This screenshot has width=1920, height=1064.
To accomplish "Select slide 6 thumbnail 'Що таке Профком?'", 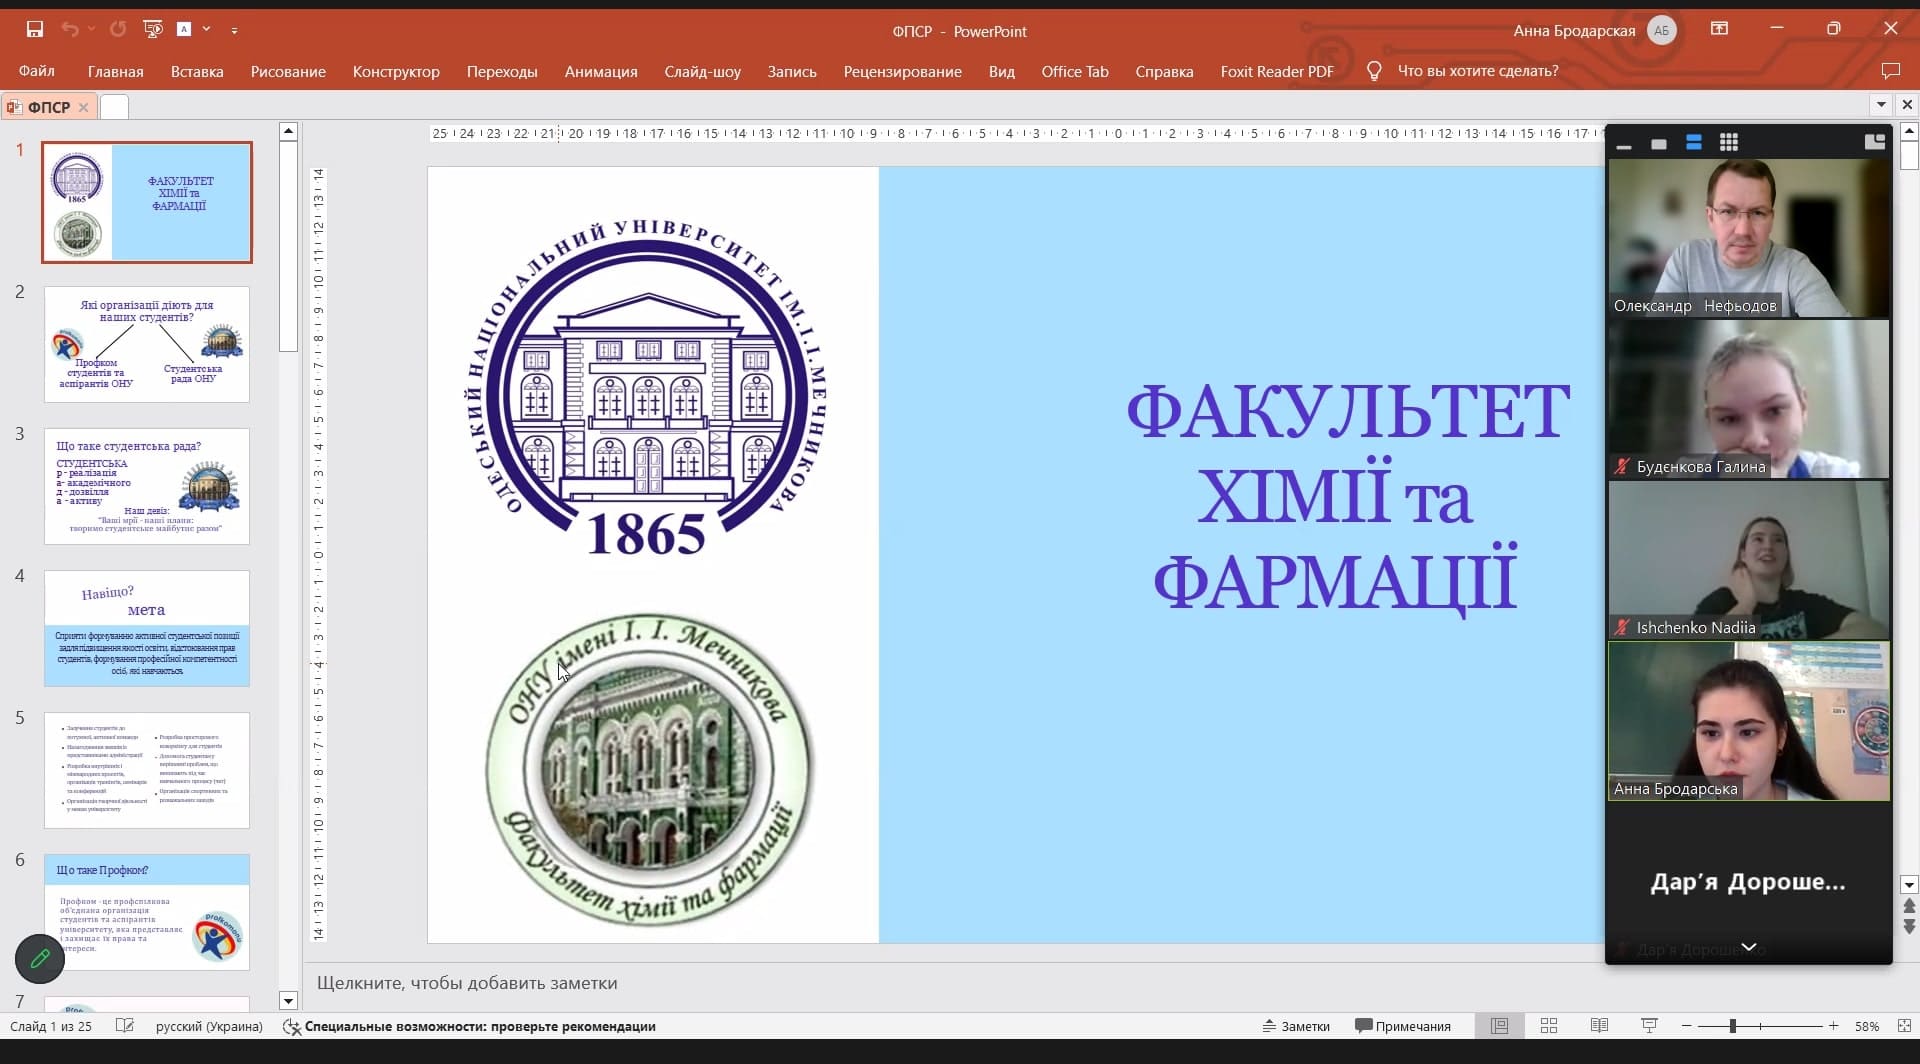I will coord(147,912).
